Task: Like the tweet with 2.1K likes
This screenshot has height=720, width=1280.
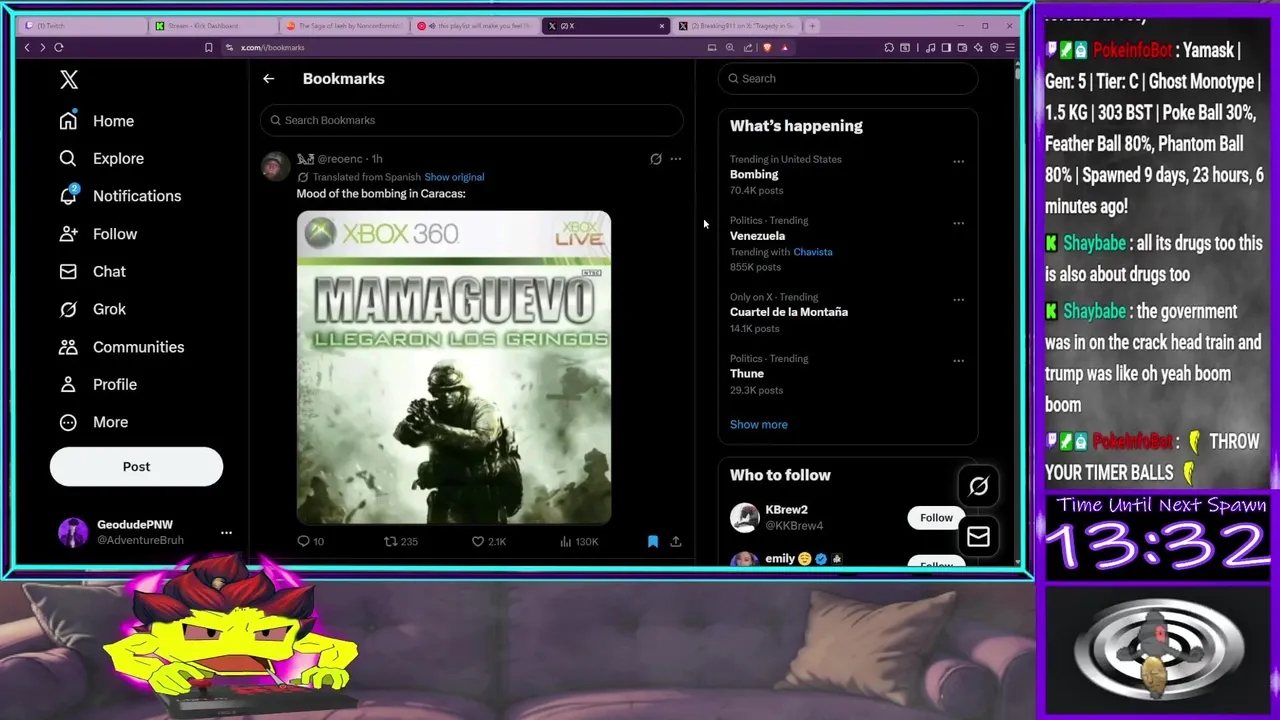Action: (x=489, y=541)
